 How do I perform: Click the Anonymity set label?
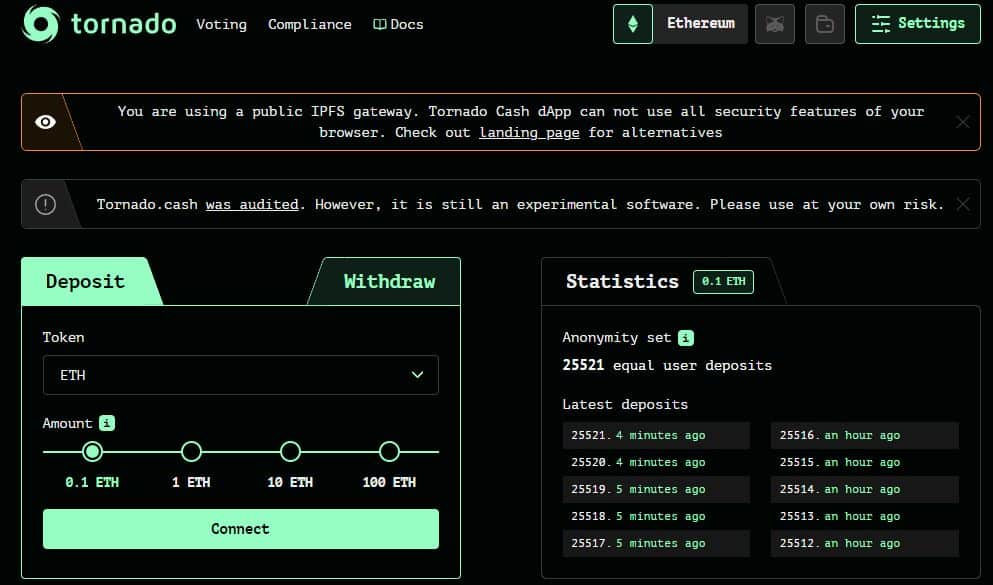[x=617, y=337]
